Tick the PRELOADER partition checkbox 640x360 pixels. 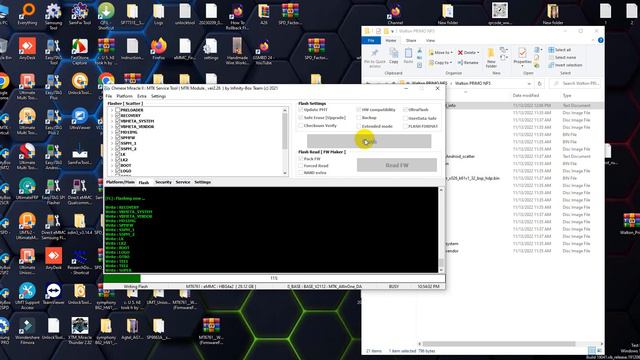[118, 110]
